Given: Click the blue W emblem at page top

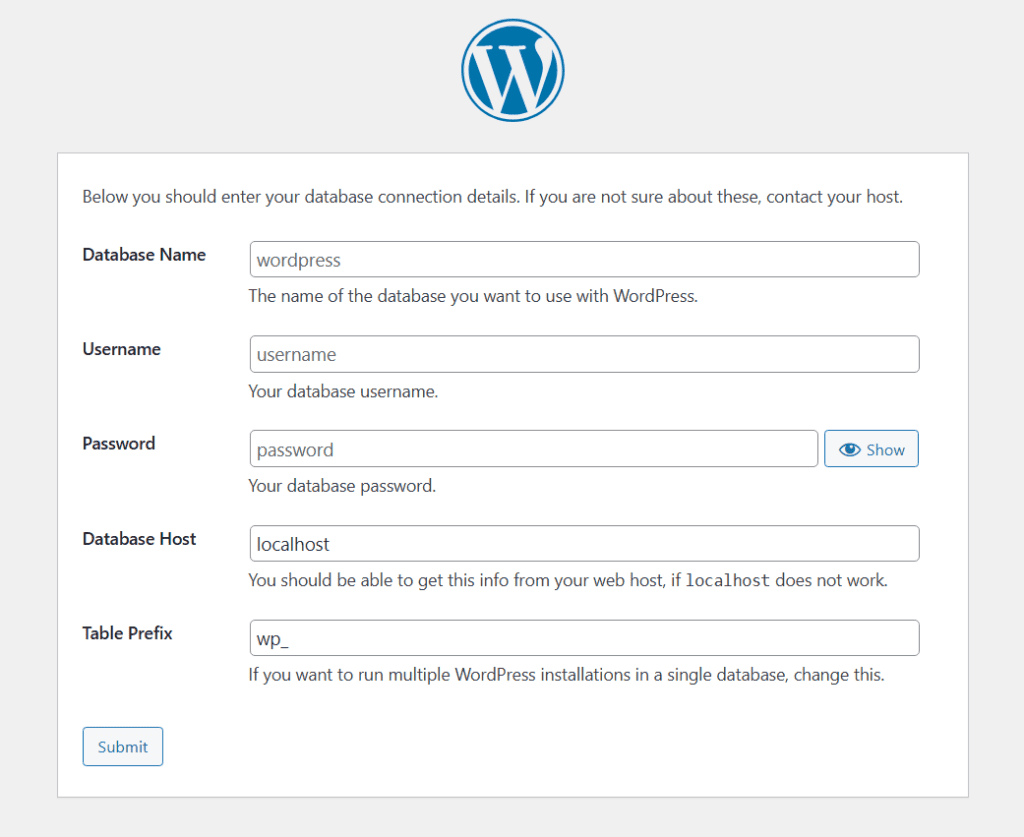Looking at the screenshot, I should tap(512, 68).
